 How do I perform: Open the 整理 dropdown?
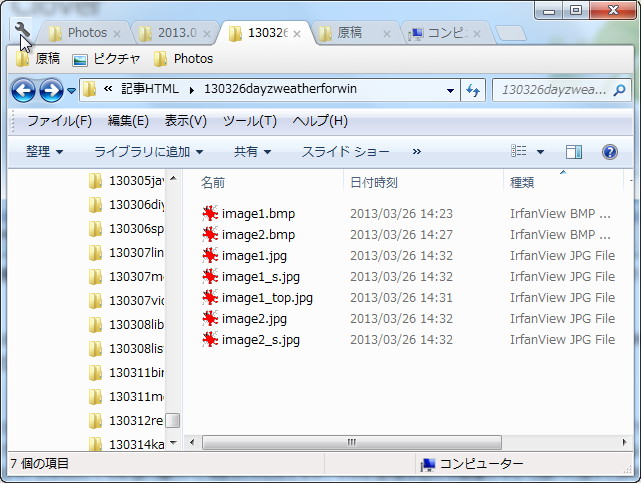tap(45, 152)
